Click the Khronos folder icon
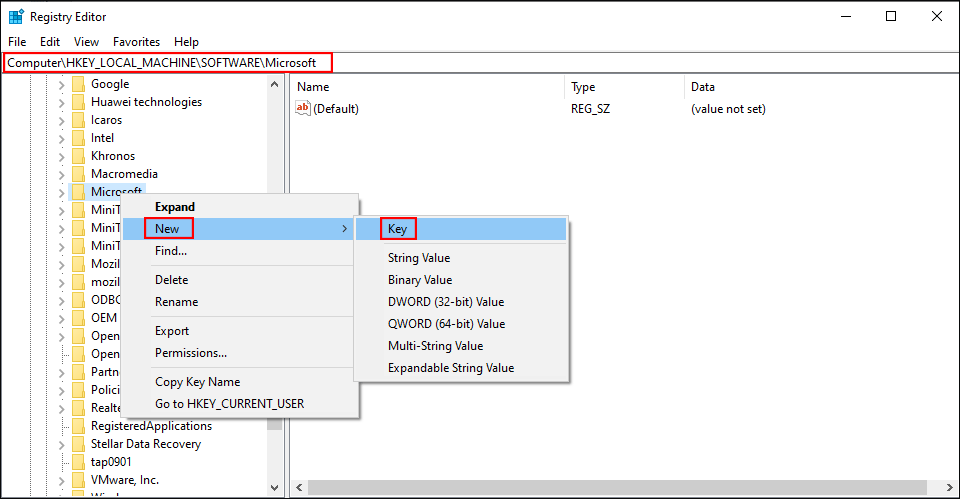Screen dimensions: 960x499 (78, 156)
